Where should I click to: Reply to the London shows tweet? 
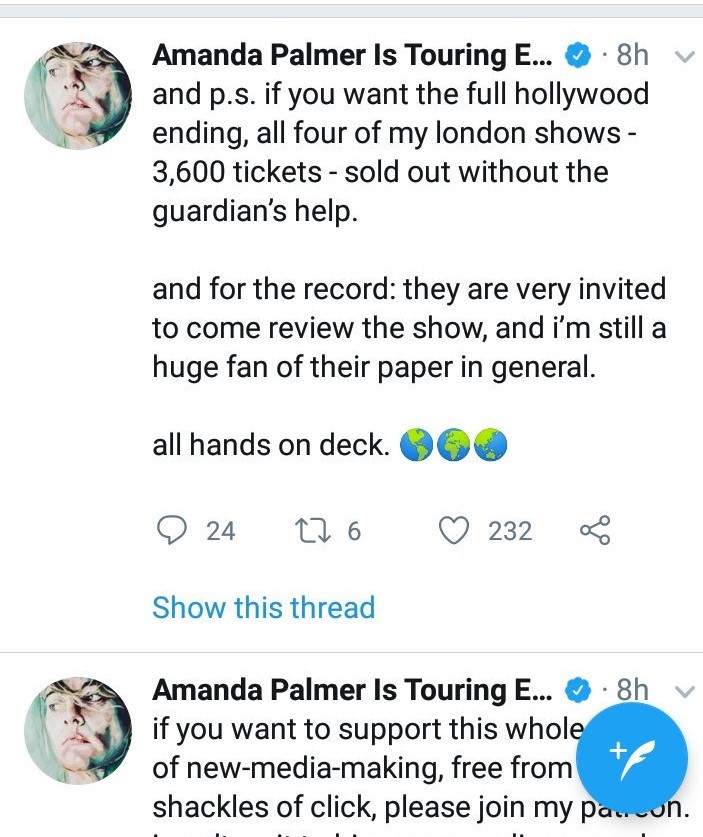pyautogui.click(x=175, y=530)
